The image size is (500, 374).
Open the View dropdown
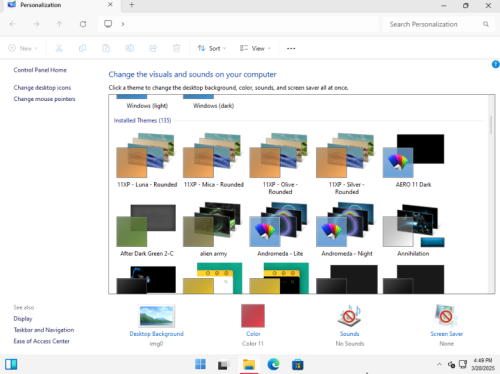coord(255,48)
